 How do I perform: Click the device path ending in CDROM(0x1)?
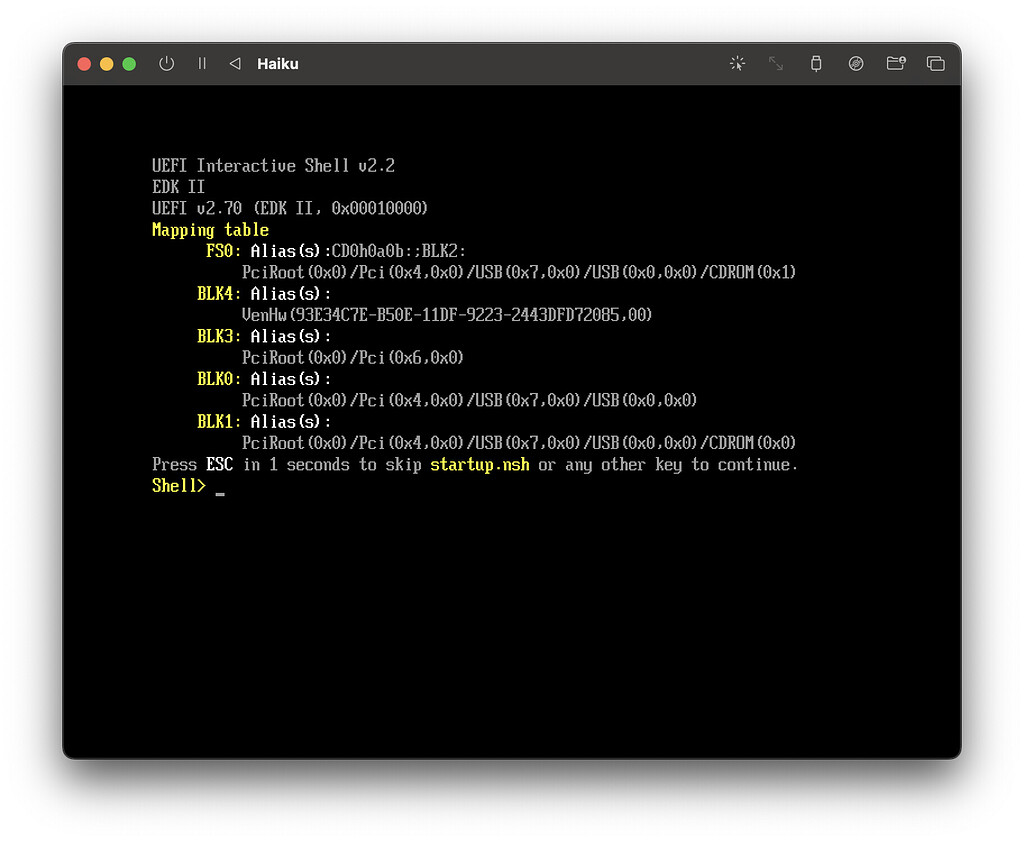519,272
